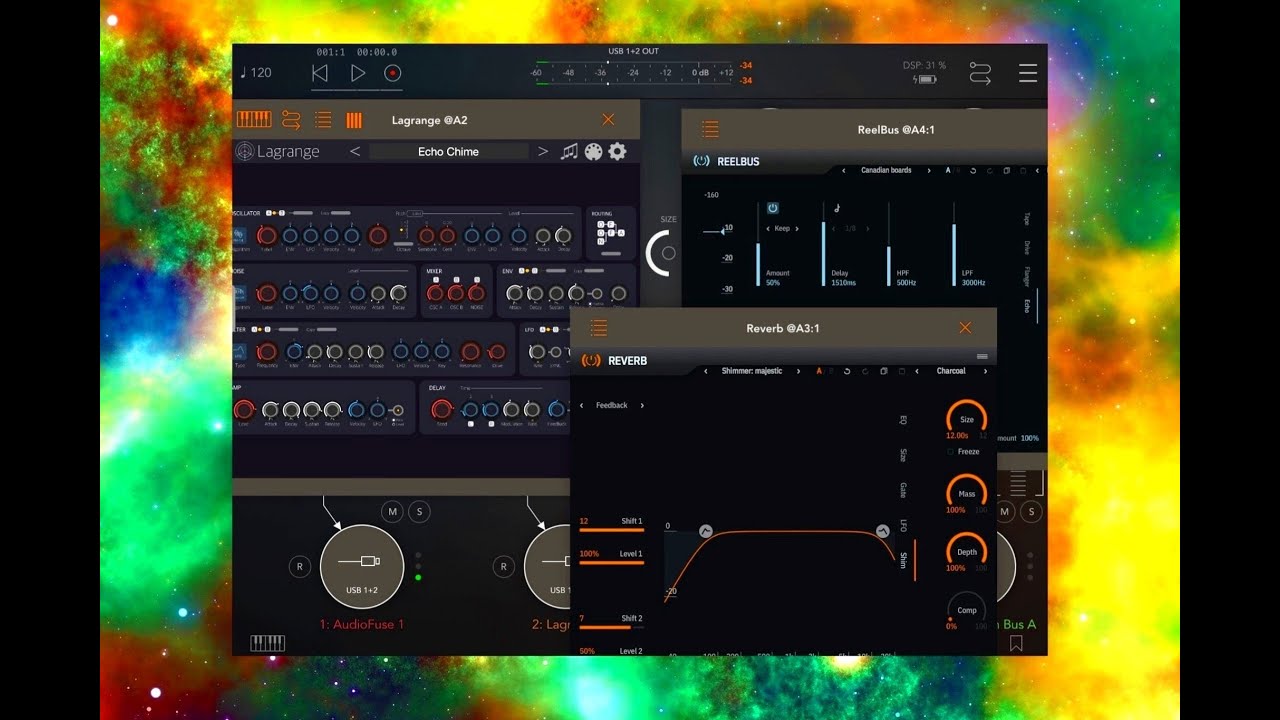
Task: Arm recording with the red record button
Action: tap(393, 73)
